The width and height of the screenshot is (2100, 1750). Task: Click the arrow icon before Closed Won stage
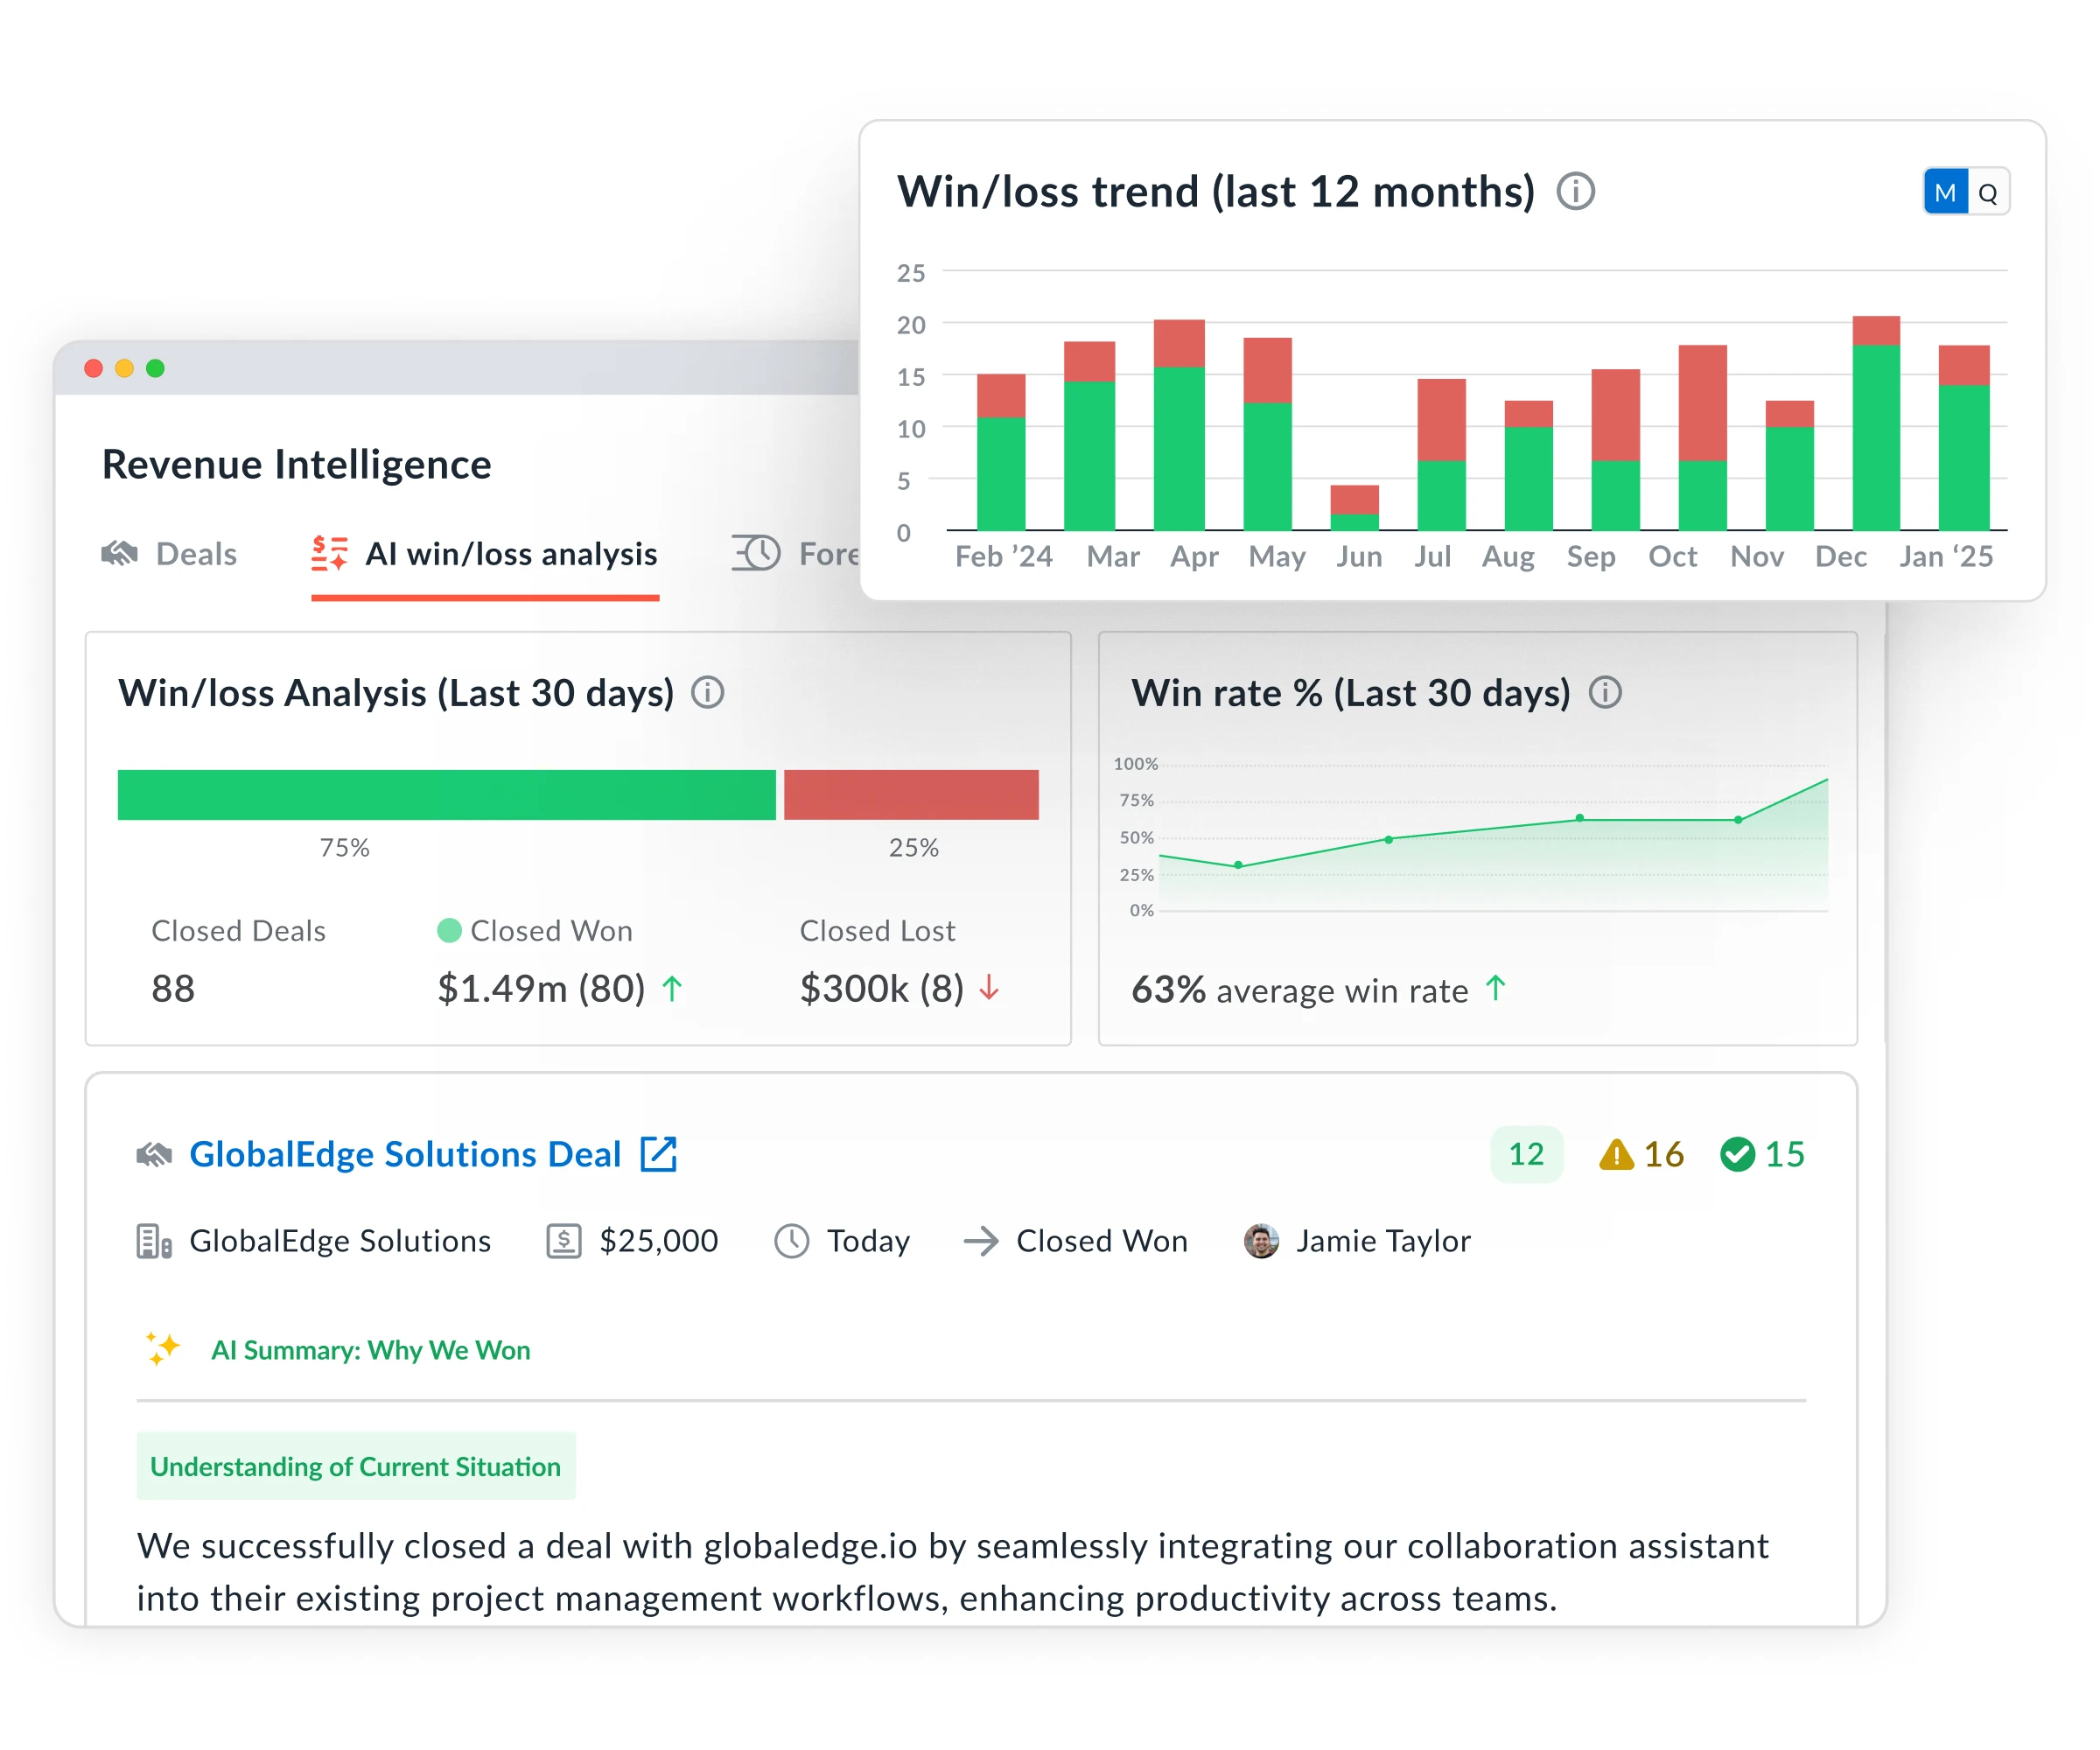[x=981, y=1241]
